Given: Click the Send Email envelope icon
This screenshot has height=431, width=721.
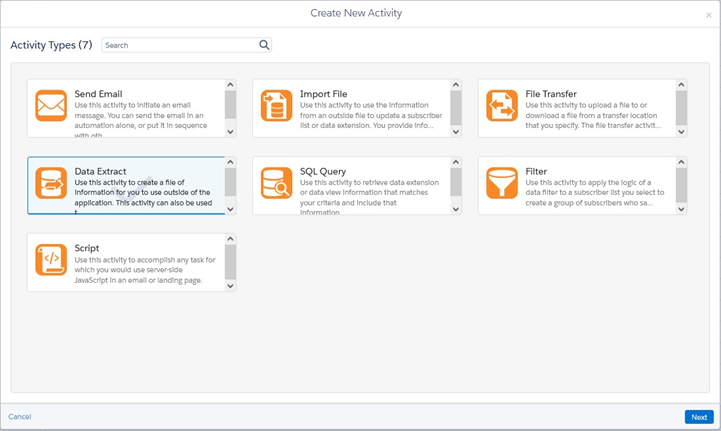Looking at the screenshot, I should (x=51, y=106).
